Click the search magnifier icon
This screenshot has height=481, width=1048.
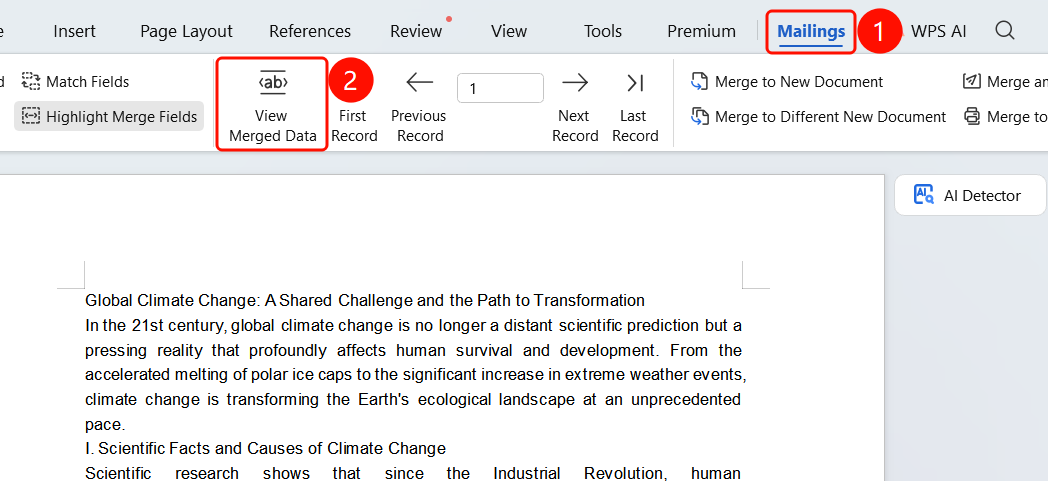pyautogui.click(x=1005, y=30)
